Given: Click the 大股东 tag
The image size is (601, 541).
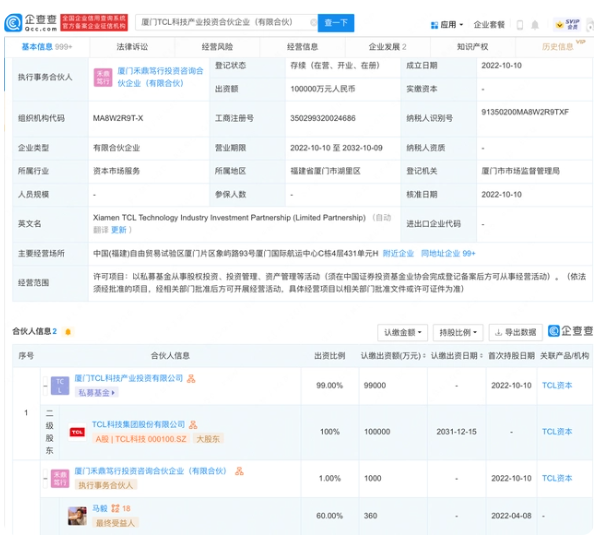Looking at the screenshot, I should tap(208, 439).
